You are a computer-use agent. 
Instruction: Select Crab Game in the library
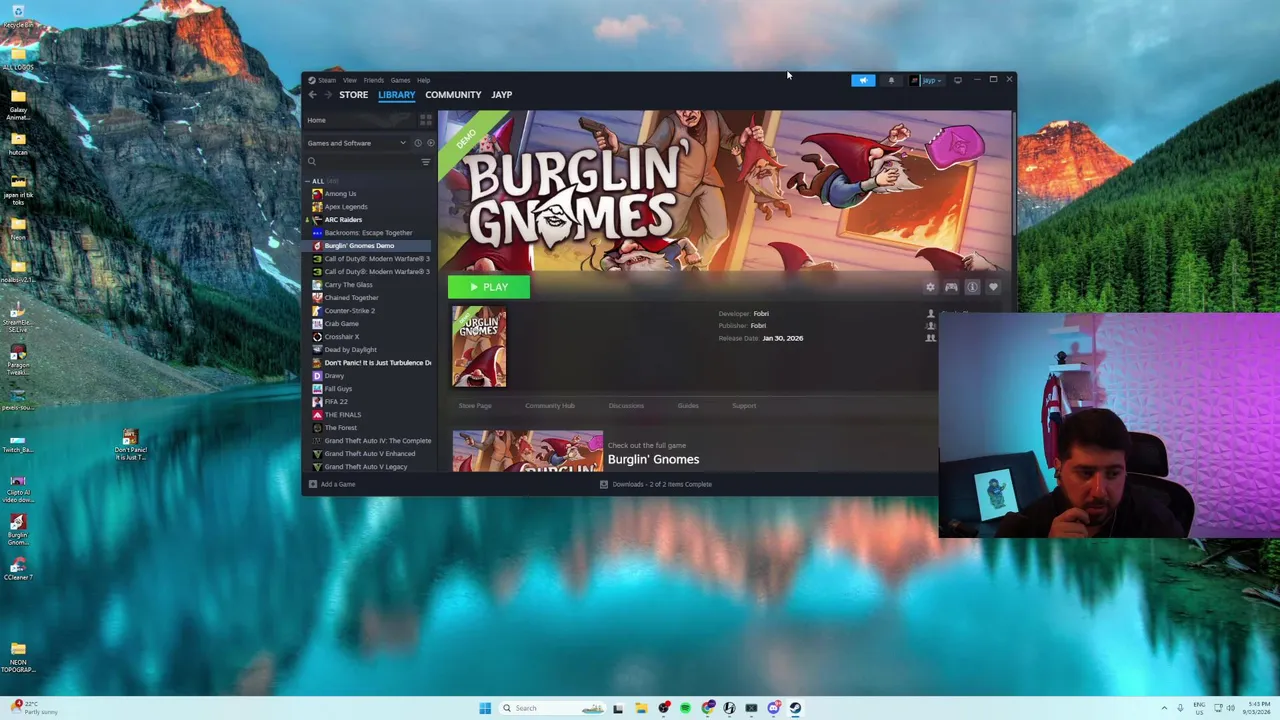click(x=341, y=324)
